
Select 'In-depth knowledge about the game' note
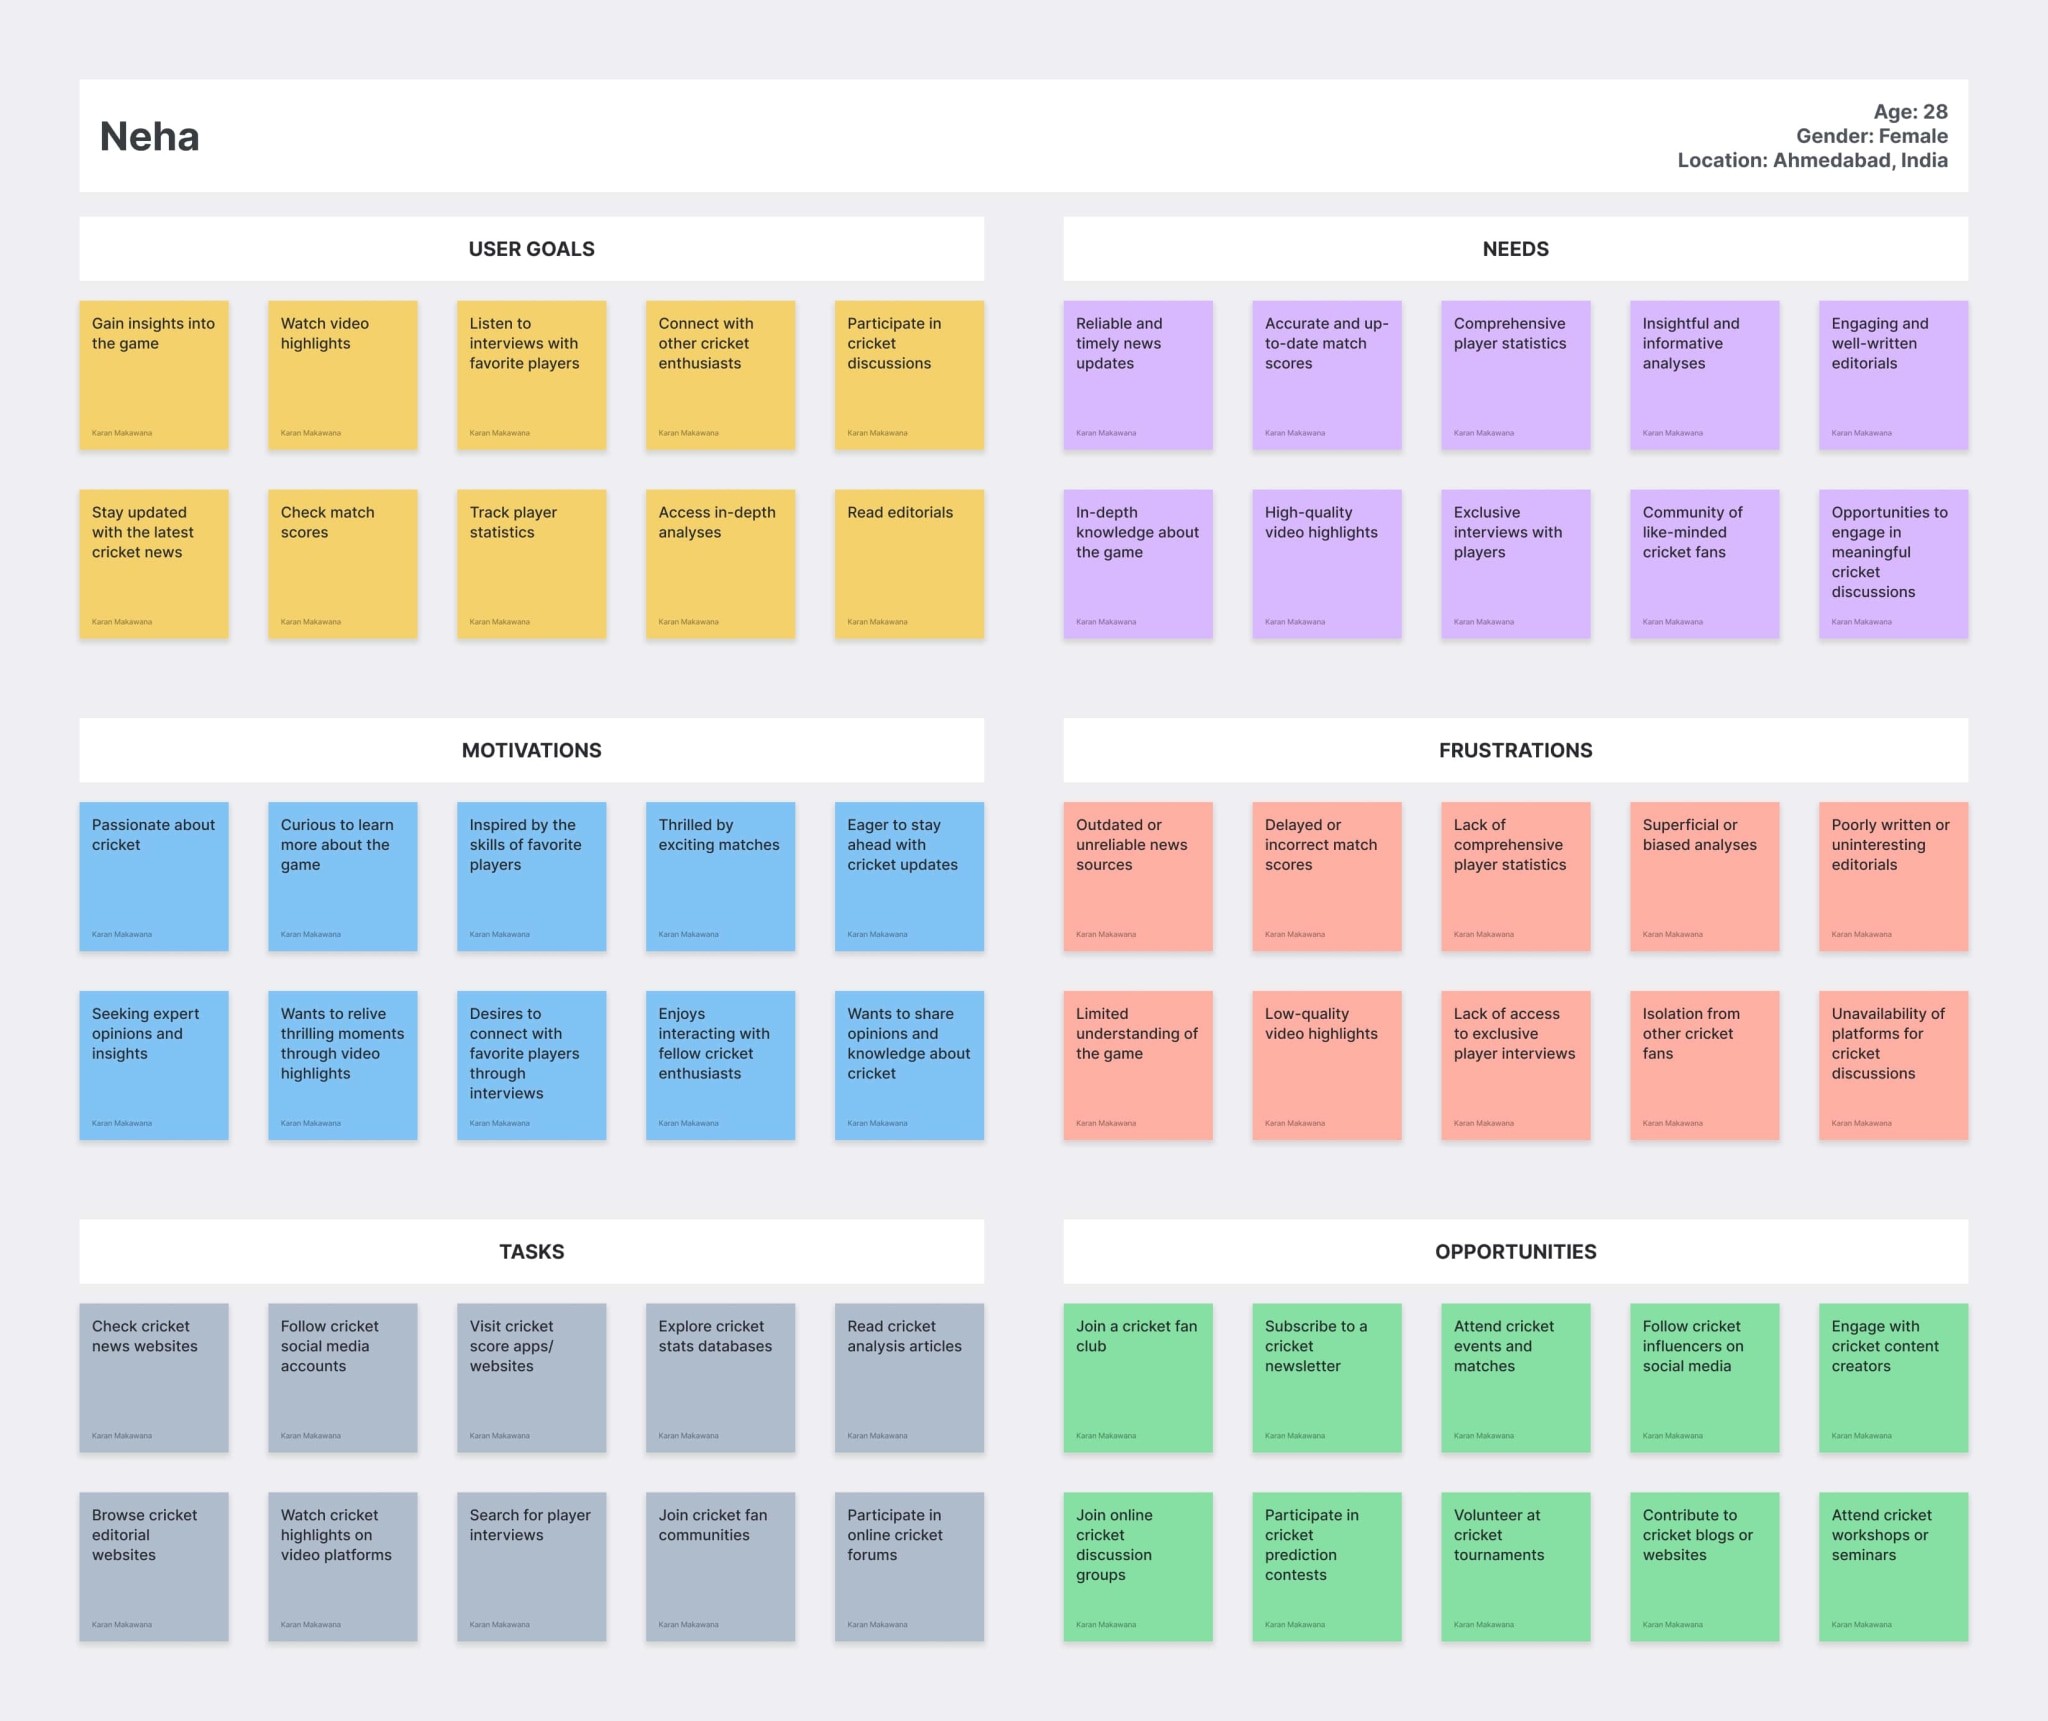[x=1138, y=564]
